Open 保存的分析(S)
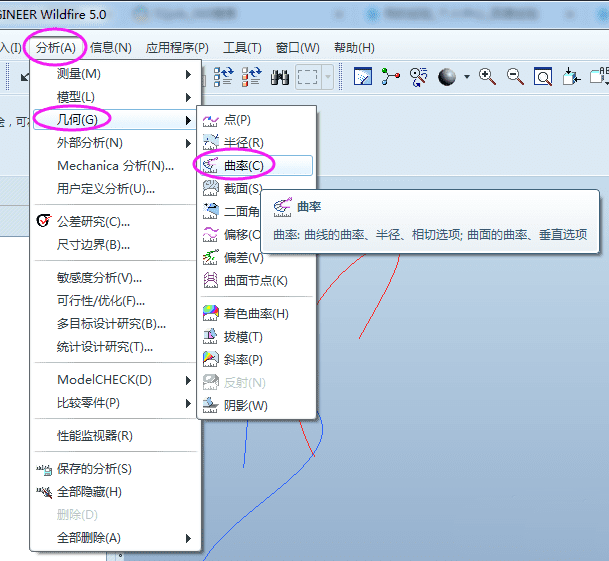Image resolution: width=609 pixels, height=561 pixels. click(116, 469)
